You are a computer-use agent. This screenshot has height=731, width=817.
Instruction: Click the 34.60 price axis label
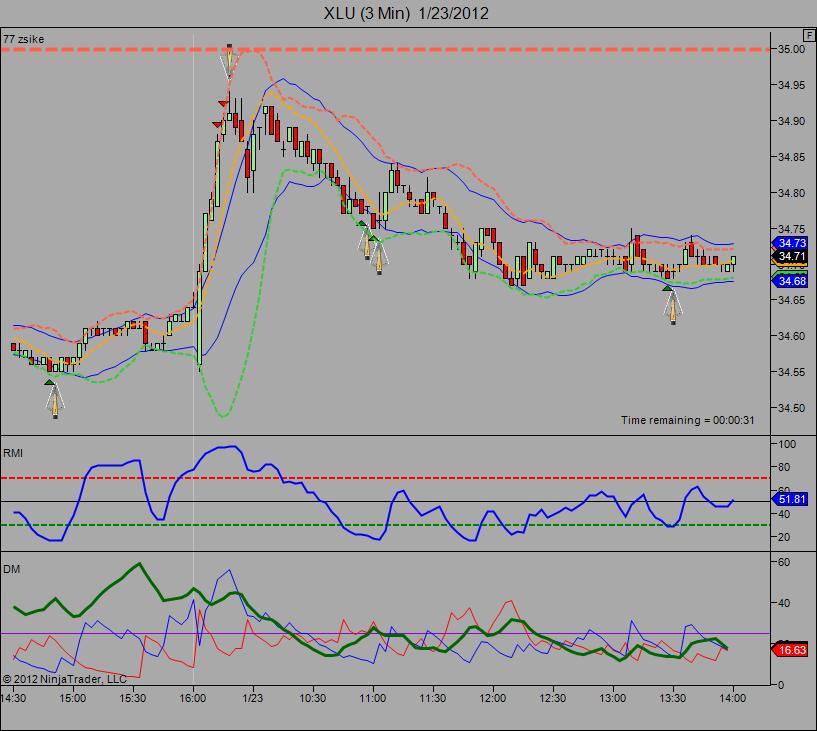[791, 336]
